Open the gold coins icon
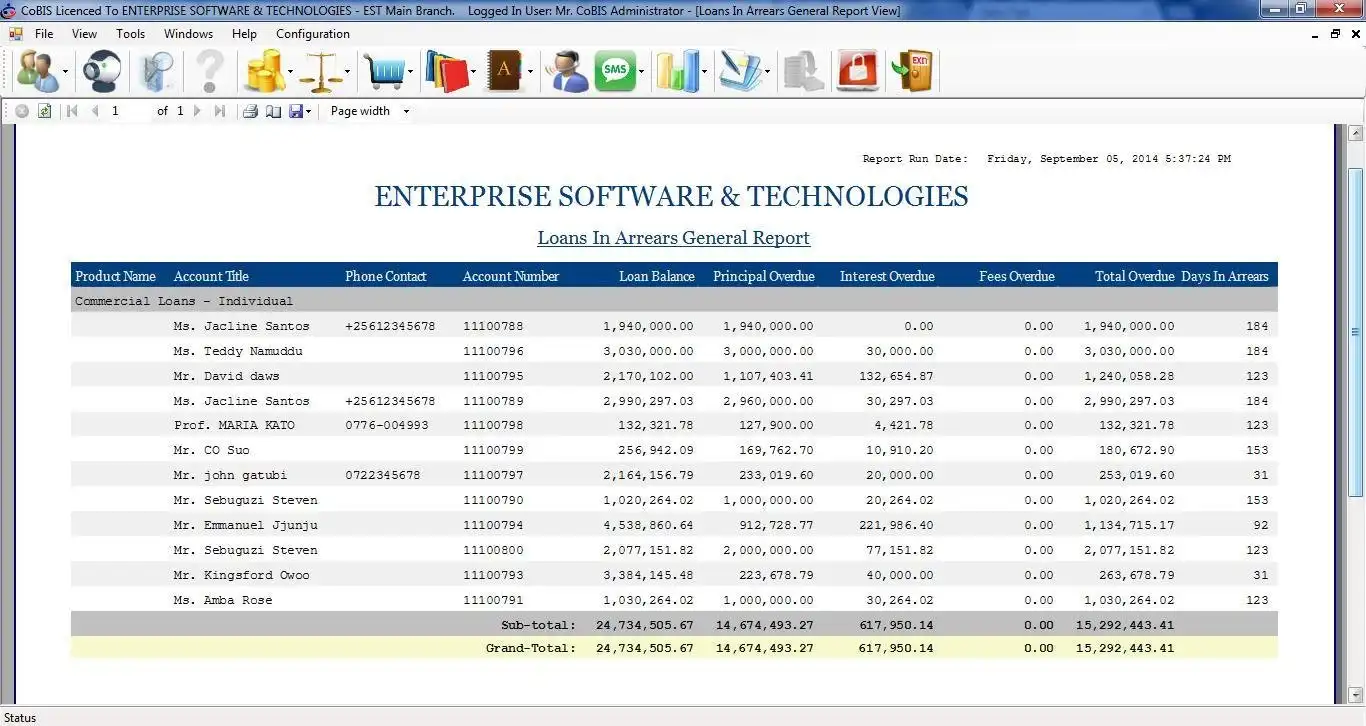The width and height of the screenshot is (1366, 726). click(264, 71)
